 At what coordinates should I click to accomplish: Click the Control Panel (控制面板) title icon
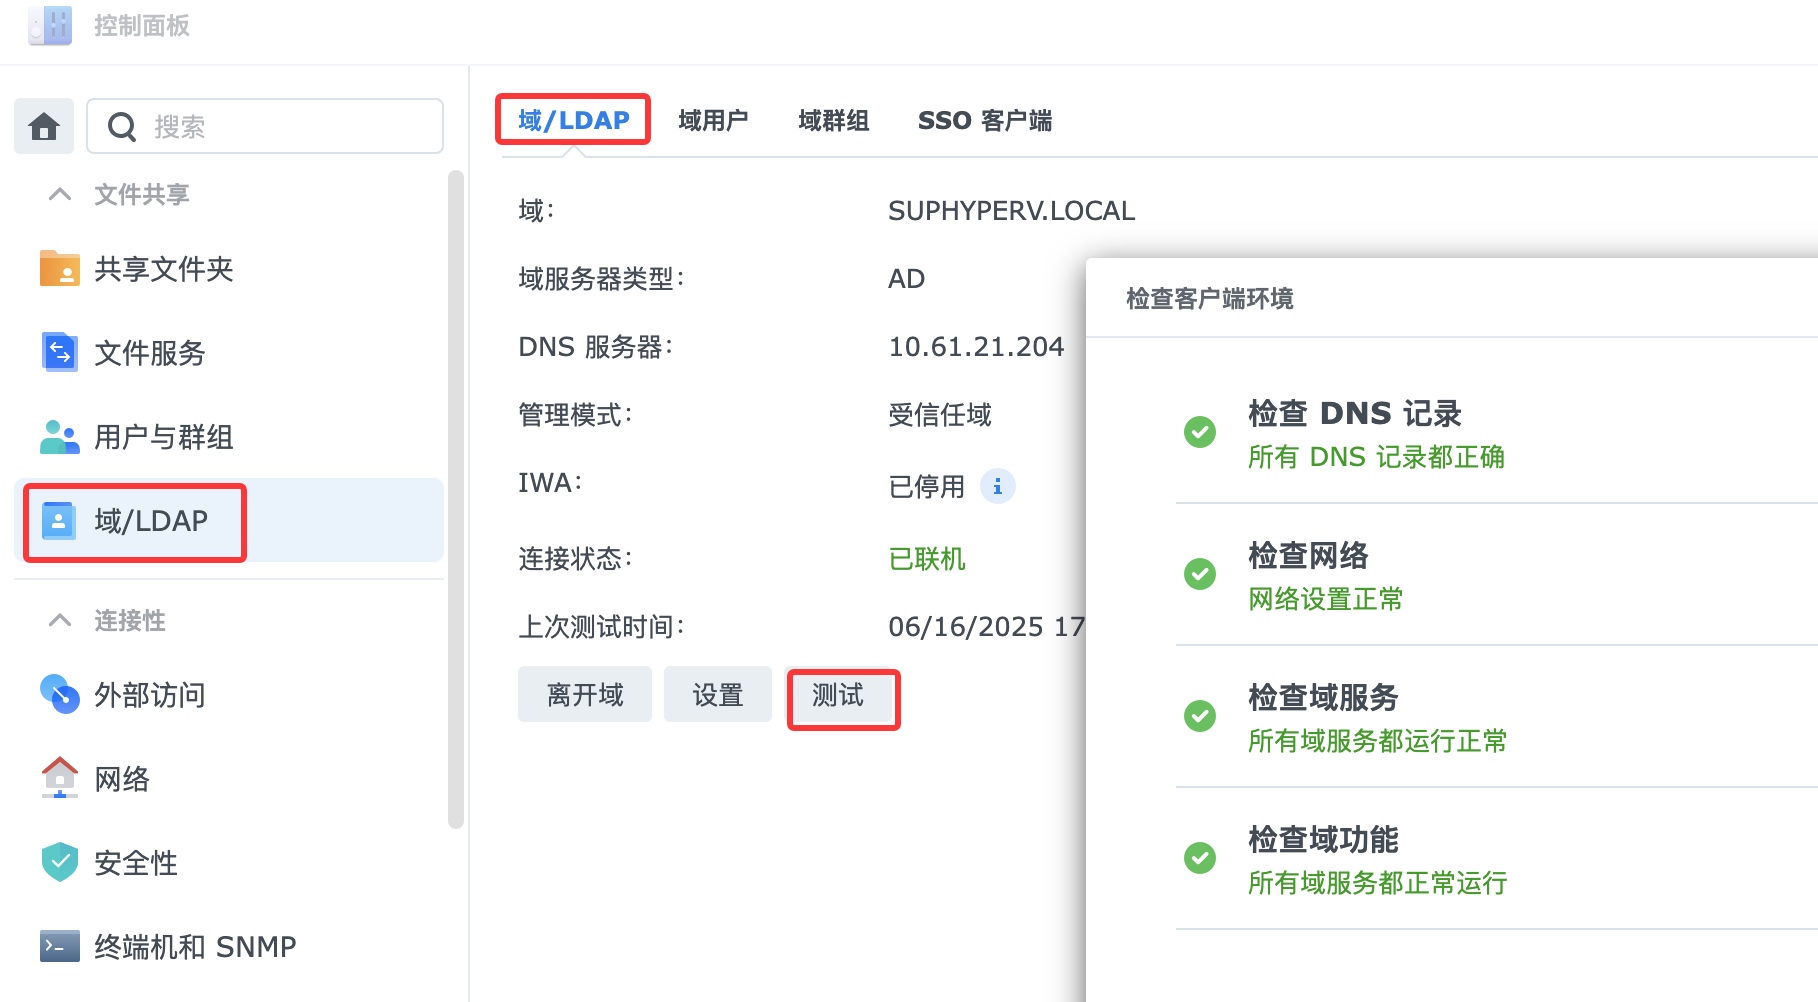point(50,26)
